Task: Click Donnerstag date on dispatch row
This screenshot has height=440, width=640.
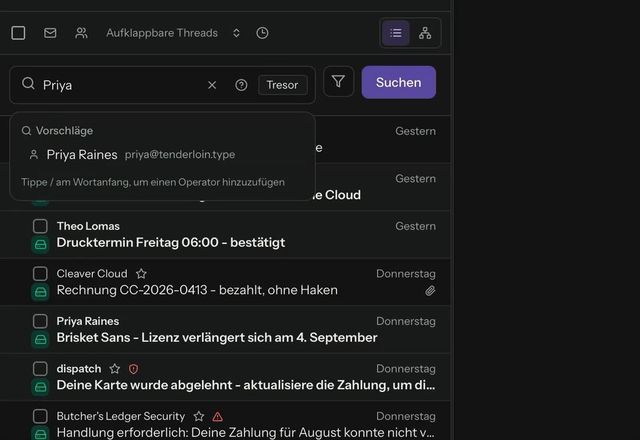Action: (x=406, y=369)
